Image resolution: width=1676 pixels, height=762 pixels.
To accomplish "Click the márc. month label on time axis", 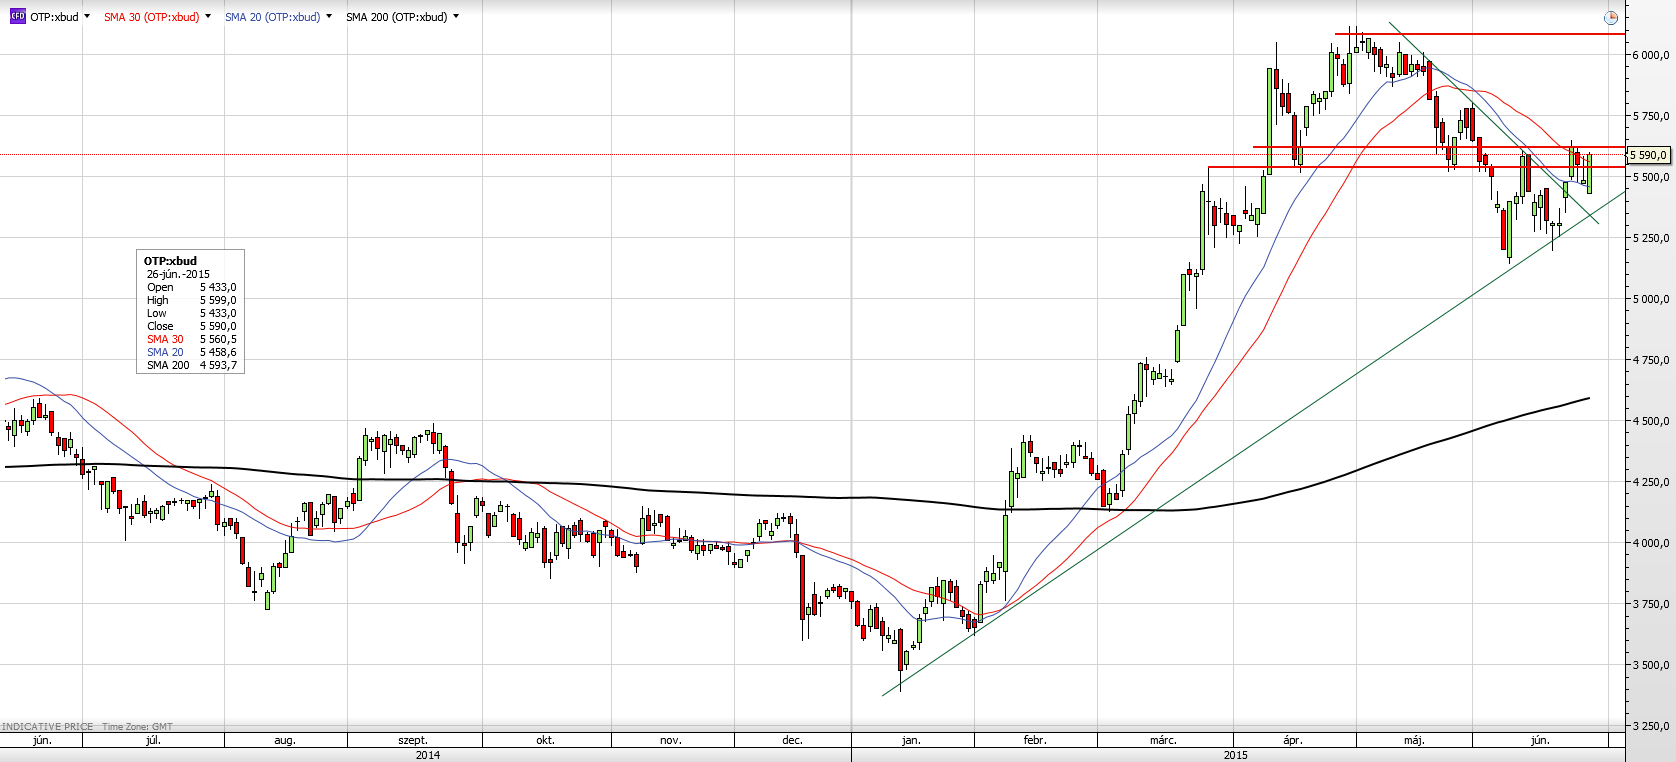I will click(1163, 740).
